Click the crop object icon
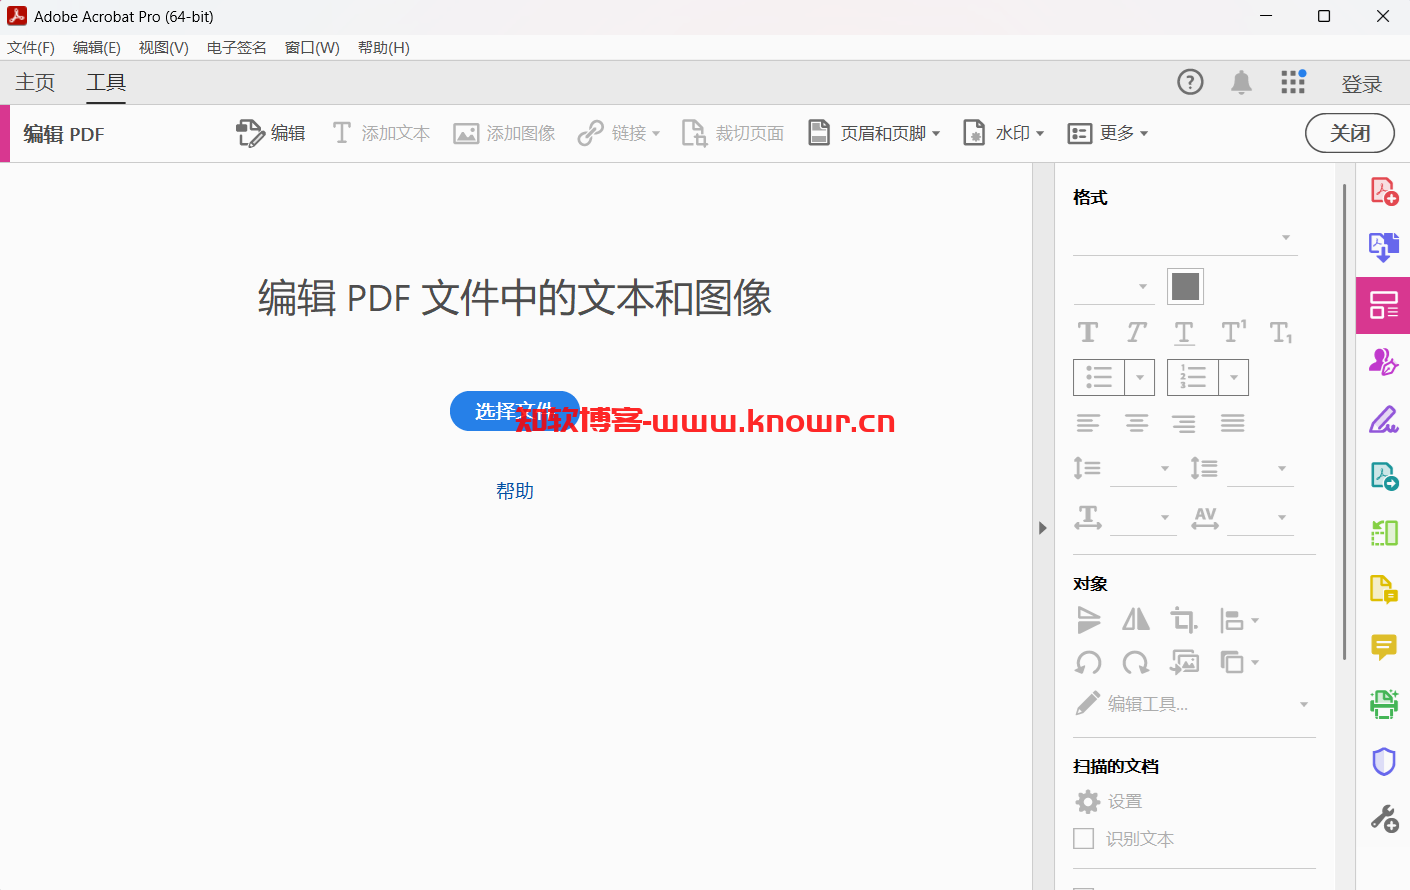The image size is (1410, 890). 1184,620
